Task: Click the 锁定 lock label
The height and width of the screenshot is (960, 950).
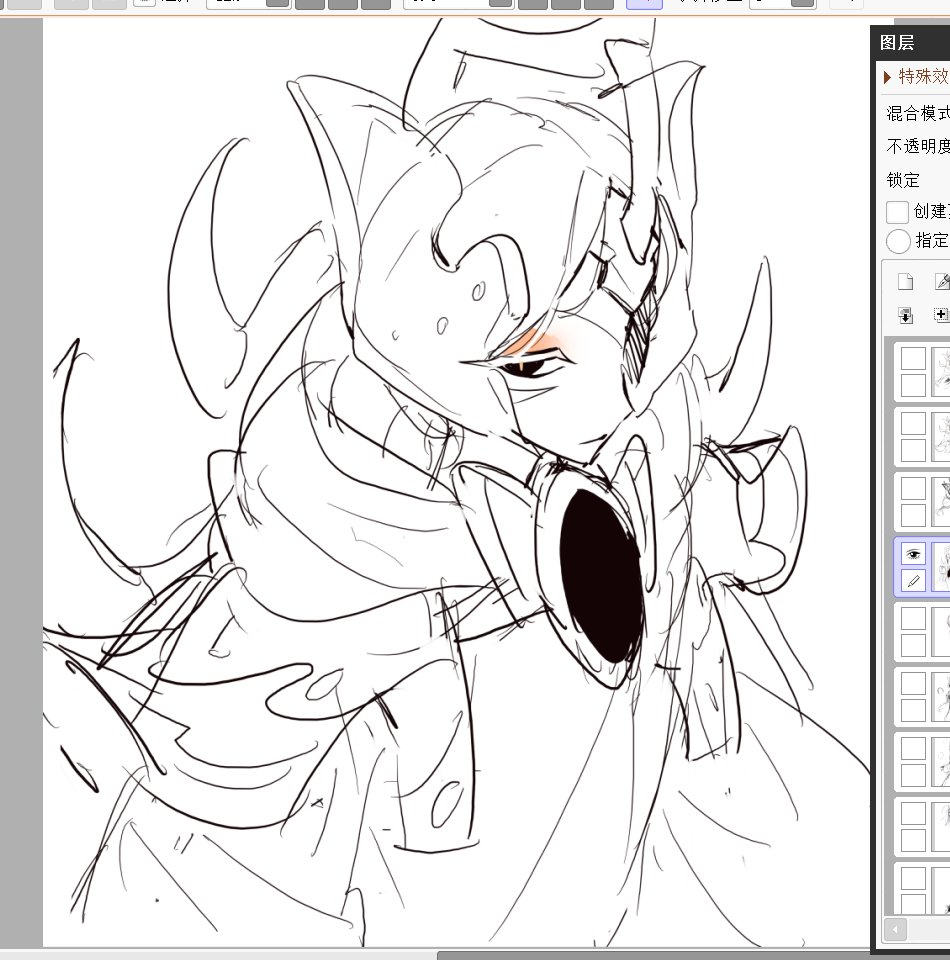Action: [x=903, y=180]
